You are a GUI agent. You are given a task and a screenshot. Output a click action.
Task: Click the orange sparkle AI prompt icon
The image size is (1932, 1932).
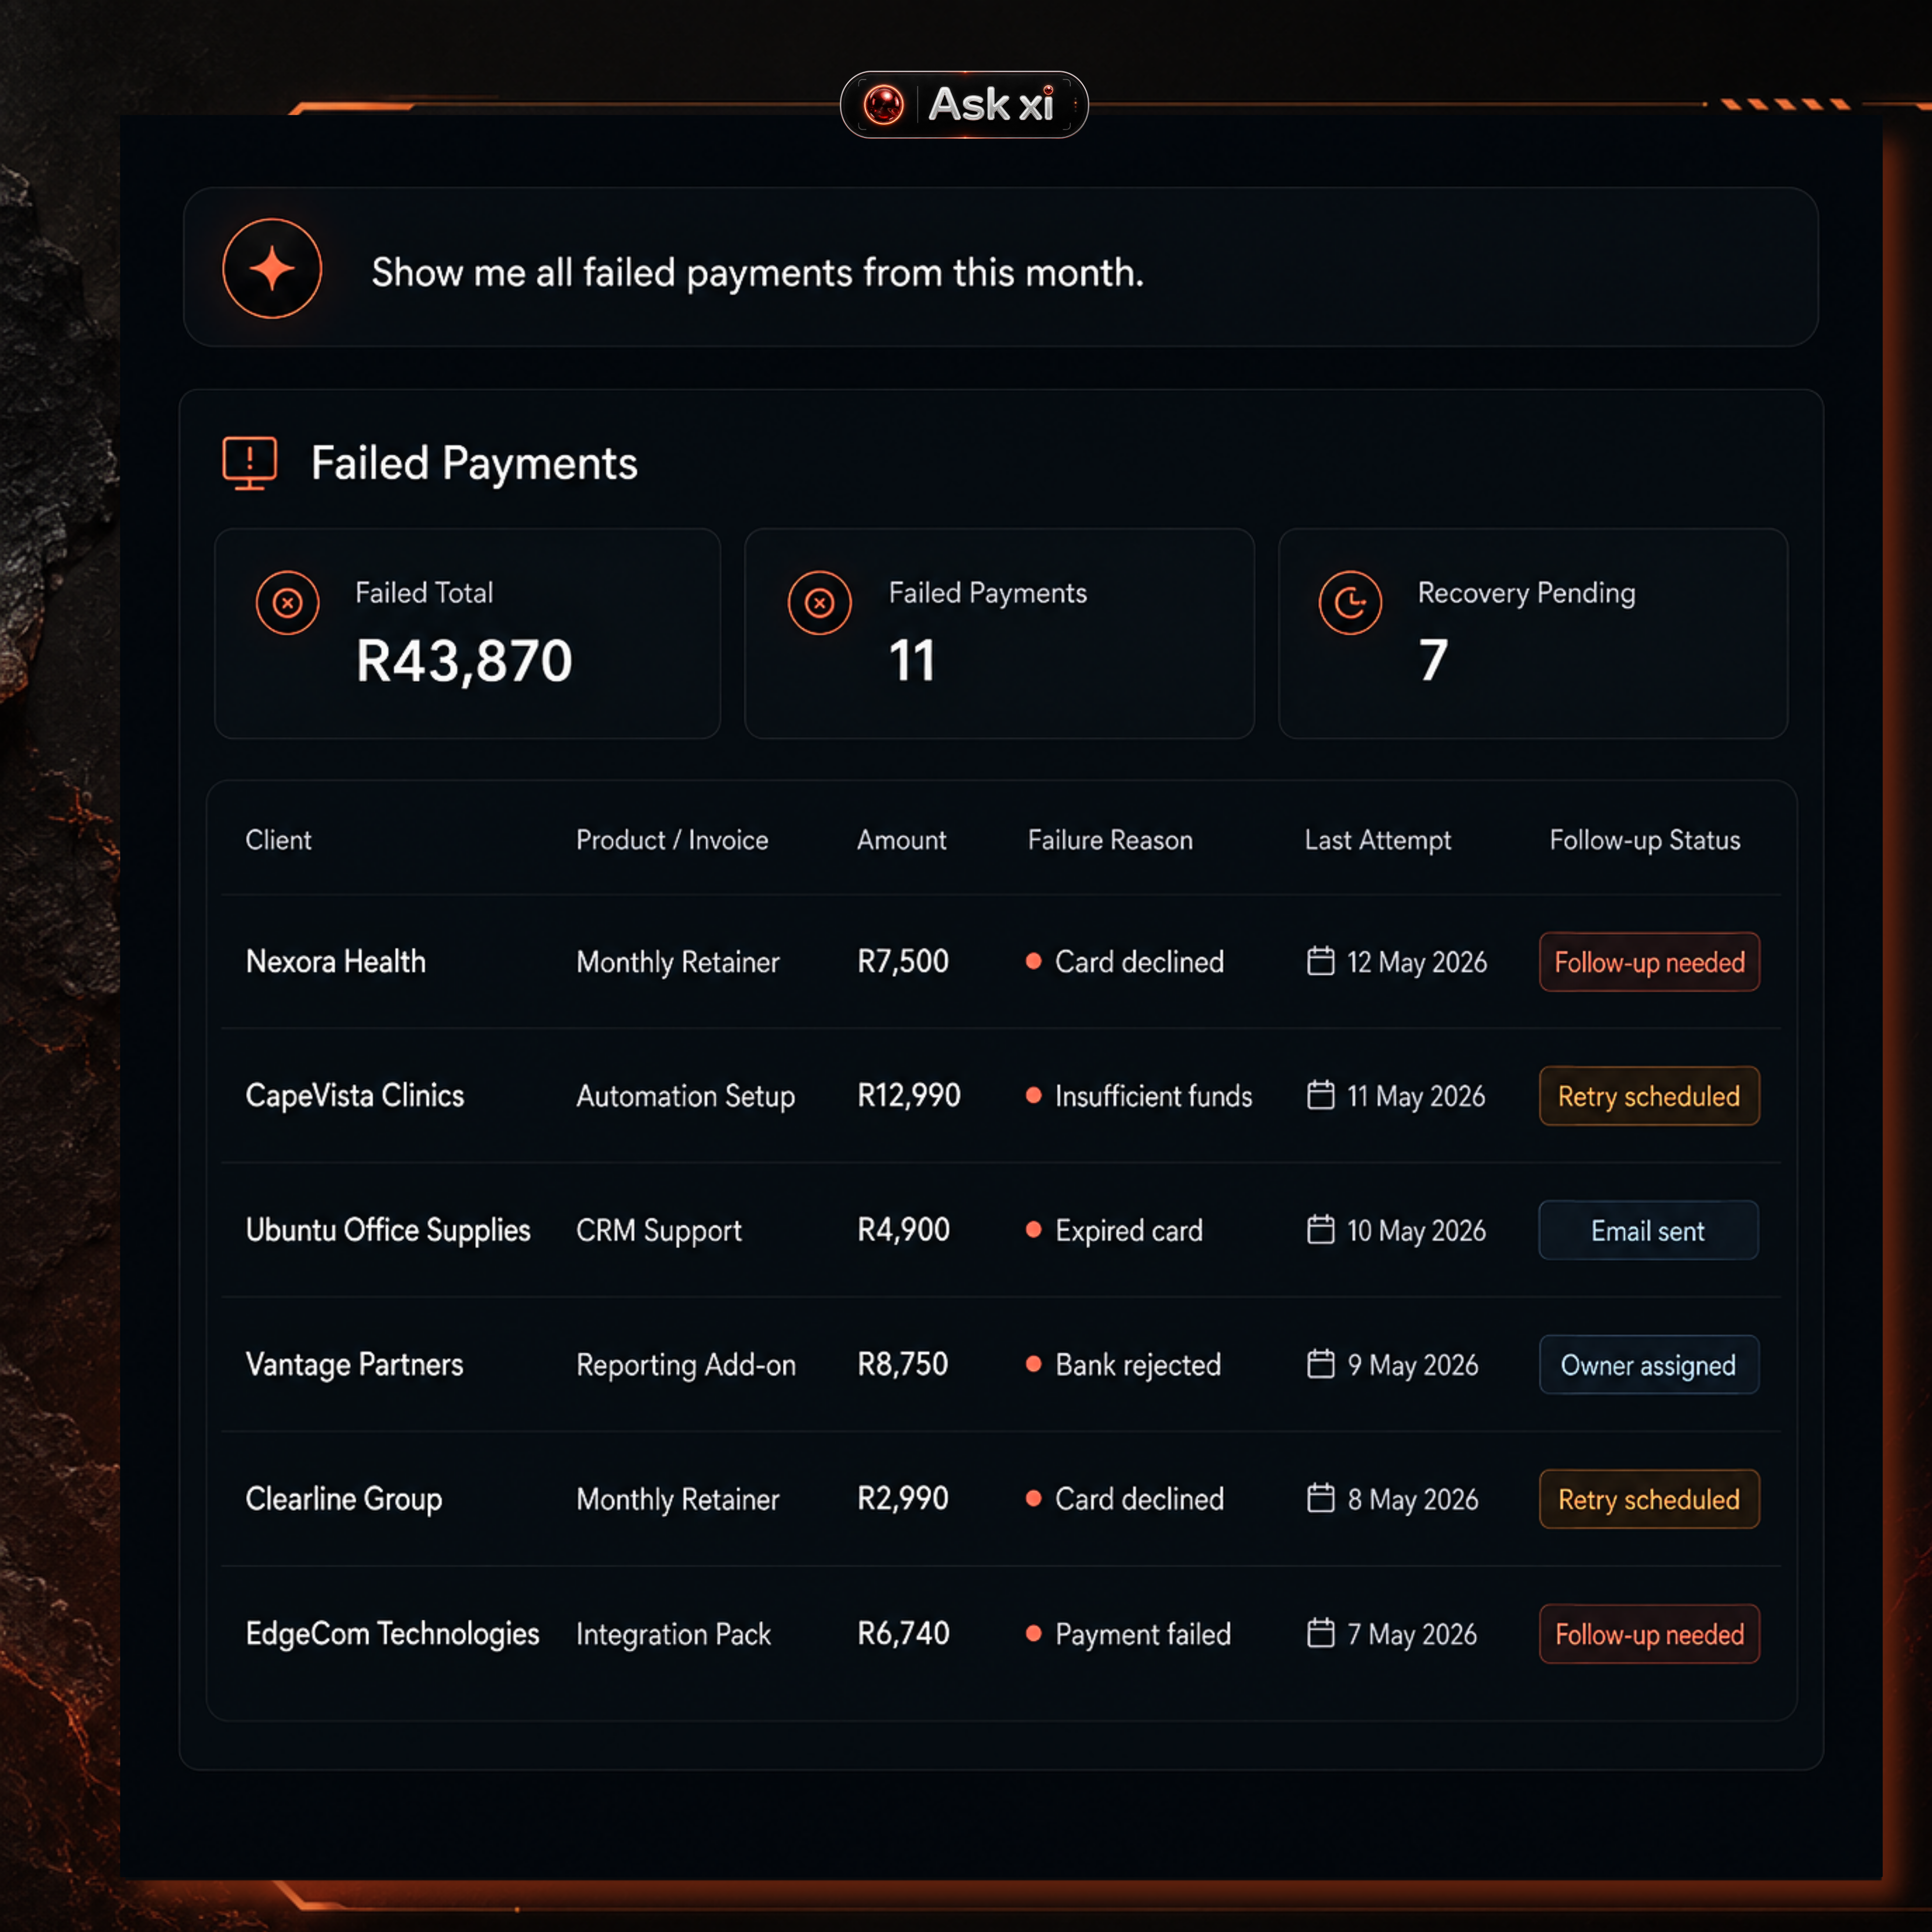click(x=272, y=269)
